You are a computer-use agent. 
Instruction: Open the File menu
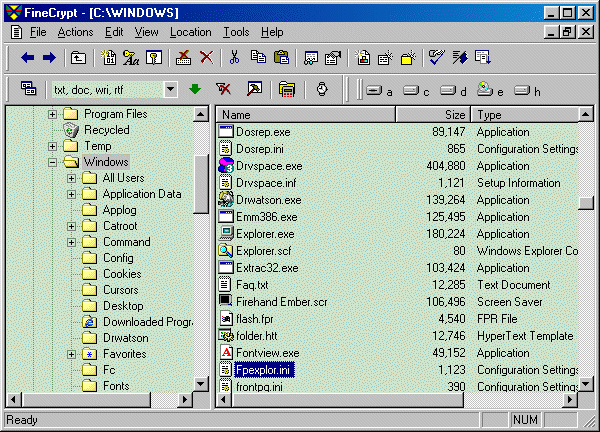[x=38, y=32]
